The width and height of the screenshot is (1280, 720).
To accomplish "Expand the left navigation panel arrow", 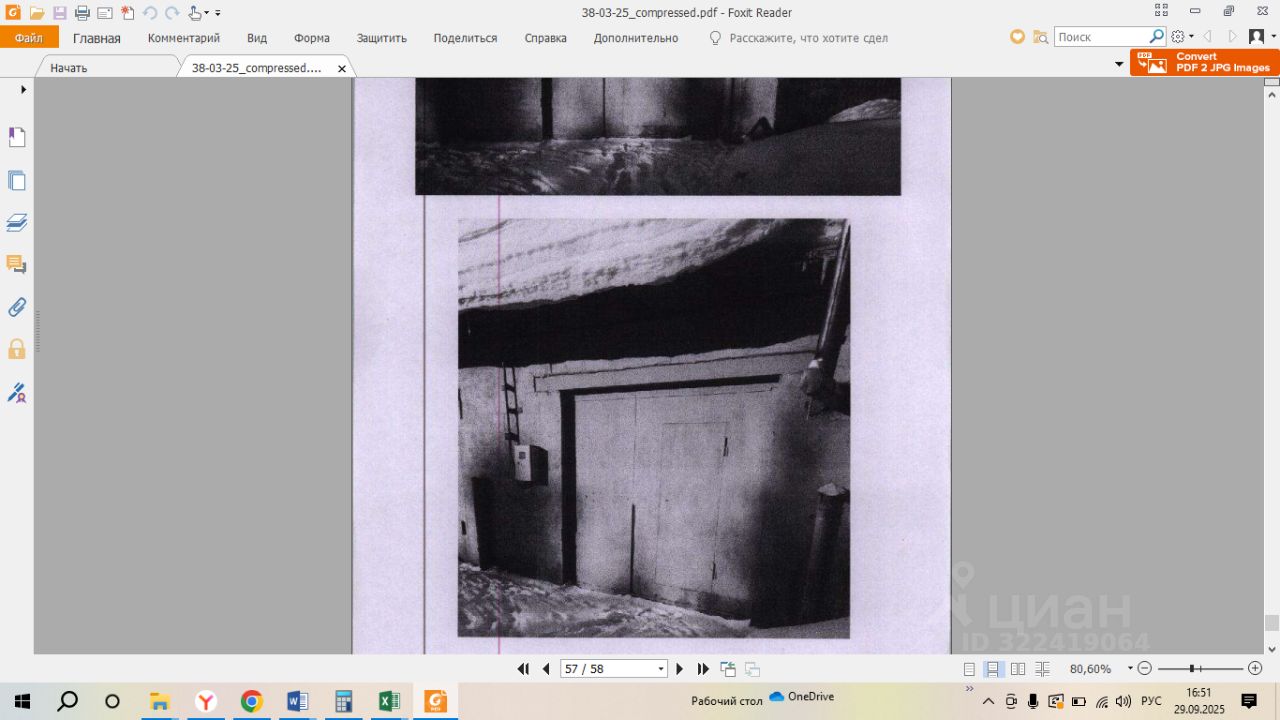I will [23, 89].
